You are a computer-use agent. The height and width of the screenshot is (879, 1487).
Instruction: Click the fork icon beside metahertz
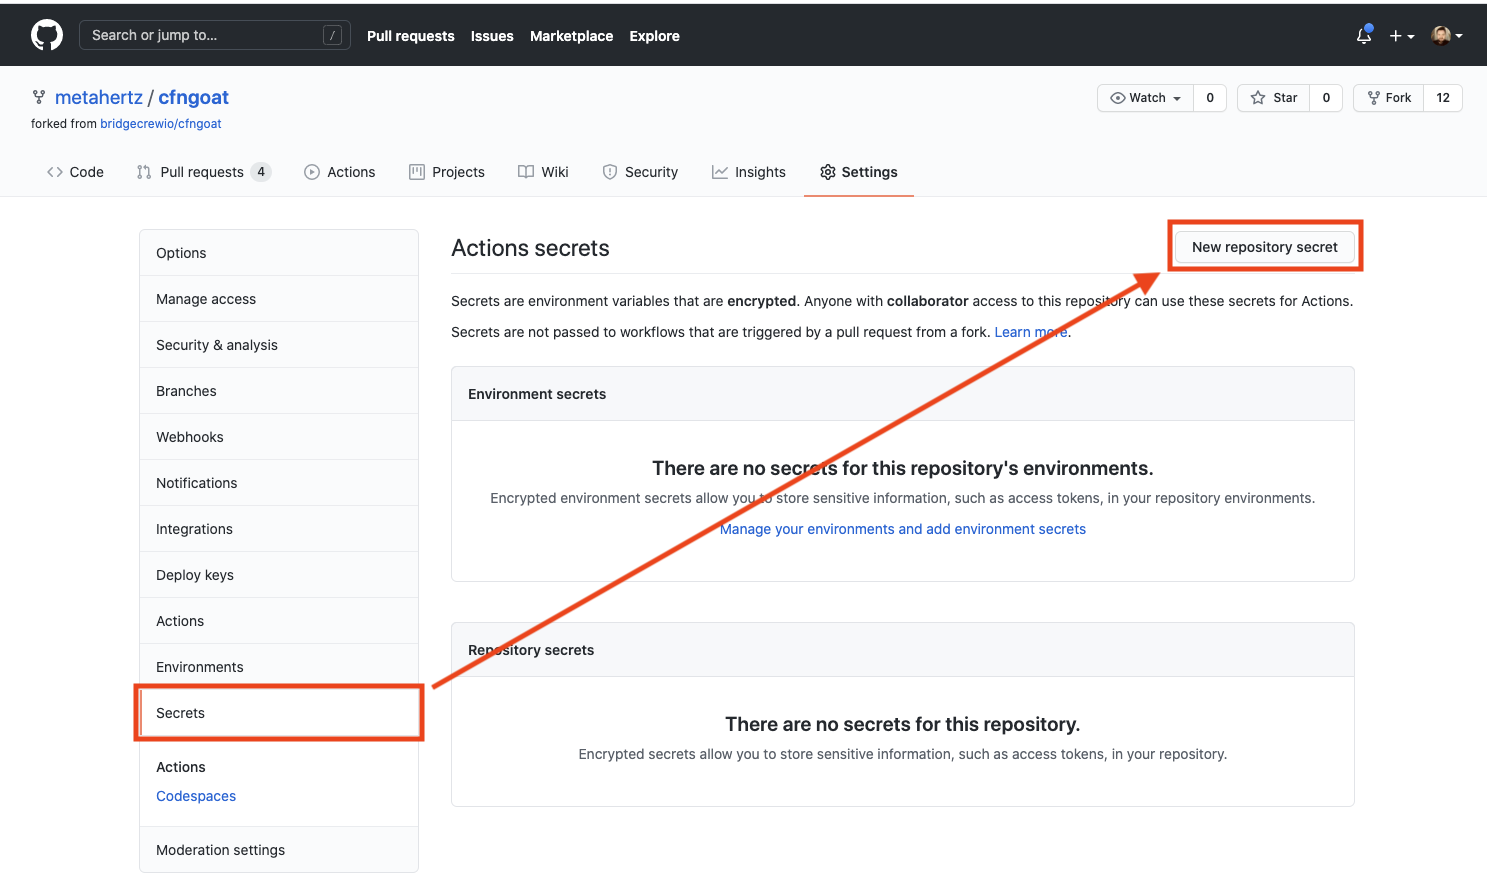(39, 97)
